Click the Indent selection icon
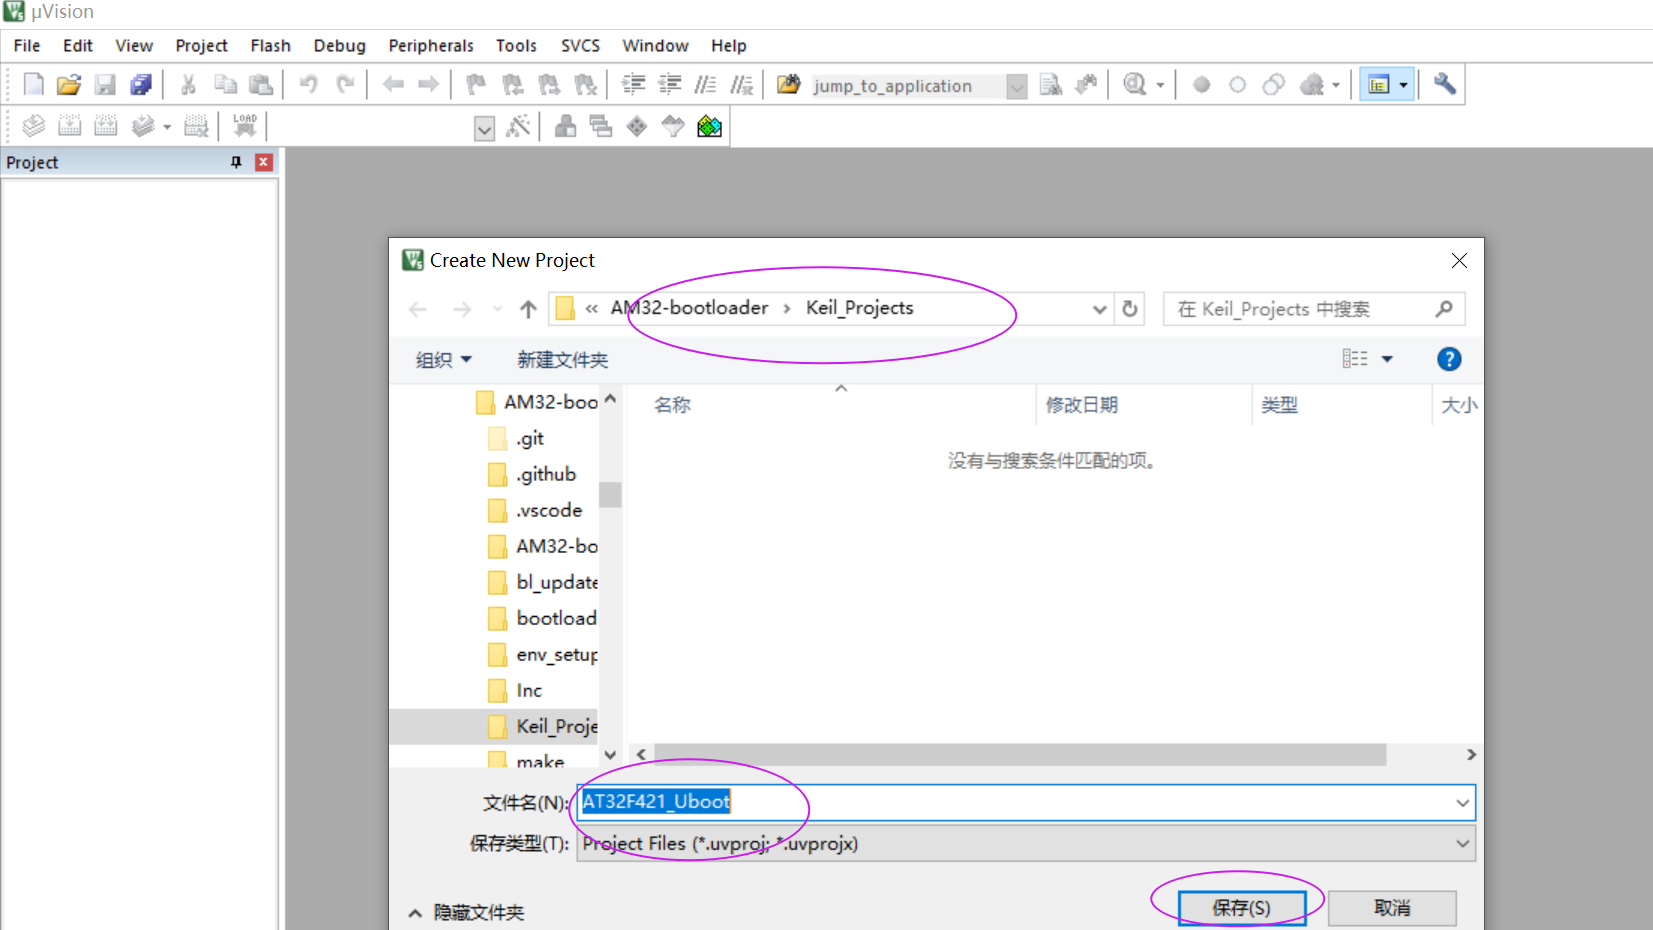 pos(633,85)
